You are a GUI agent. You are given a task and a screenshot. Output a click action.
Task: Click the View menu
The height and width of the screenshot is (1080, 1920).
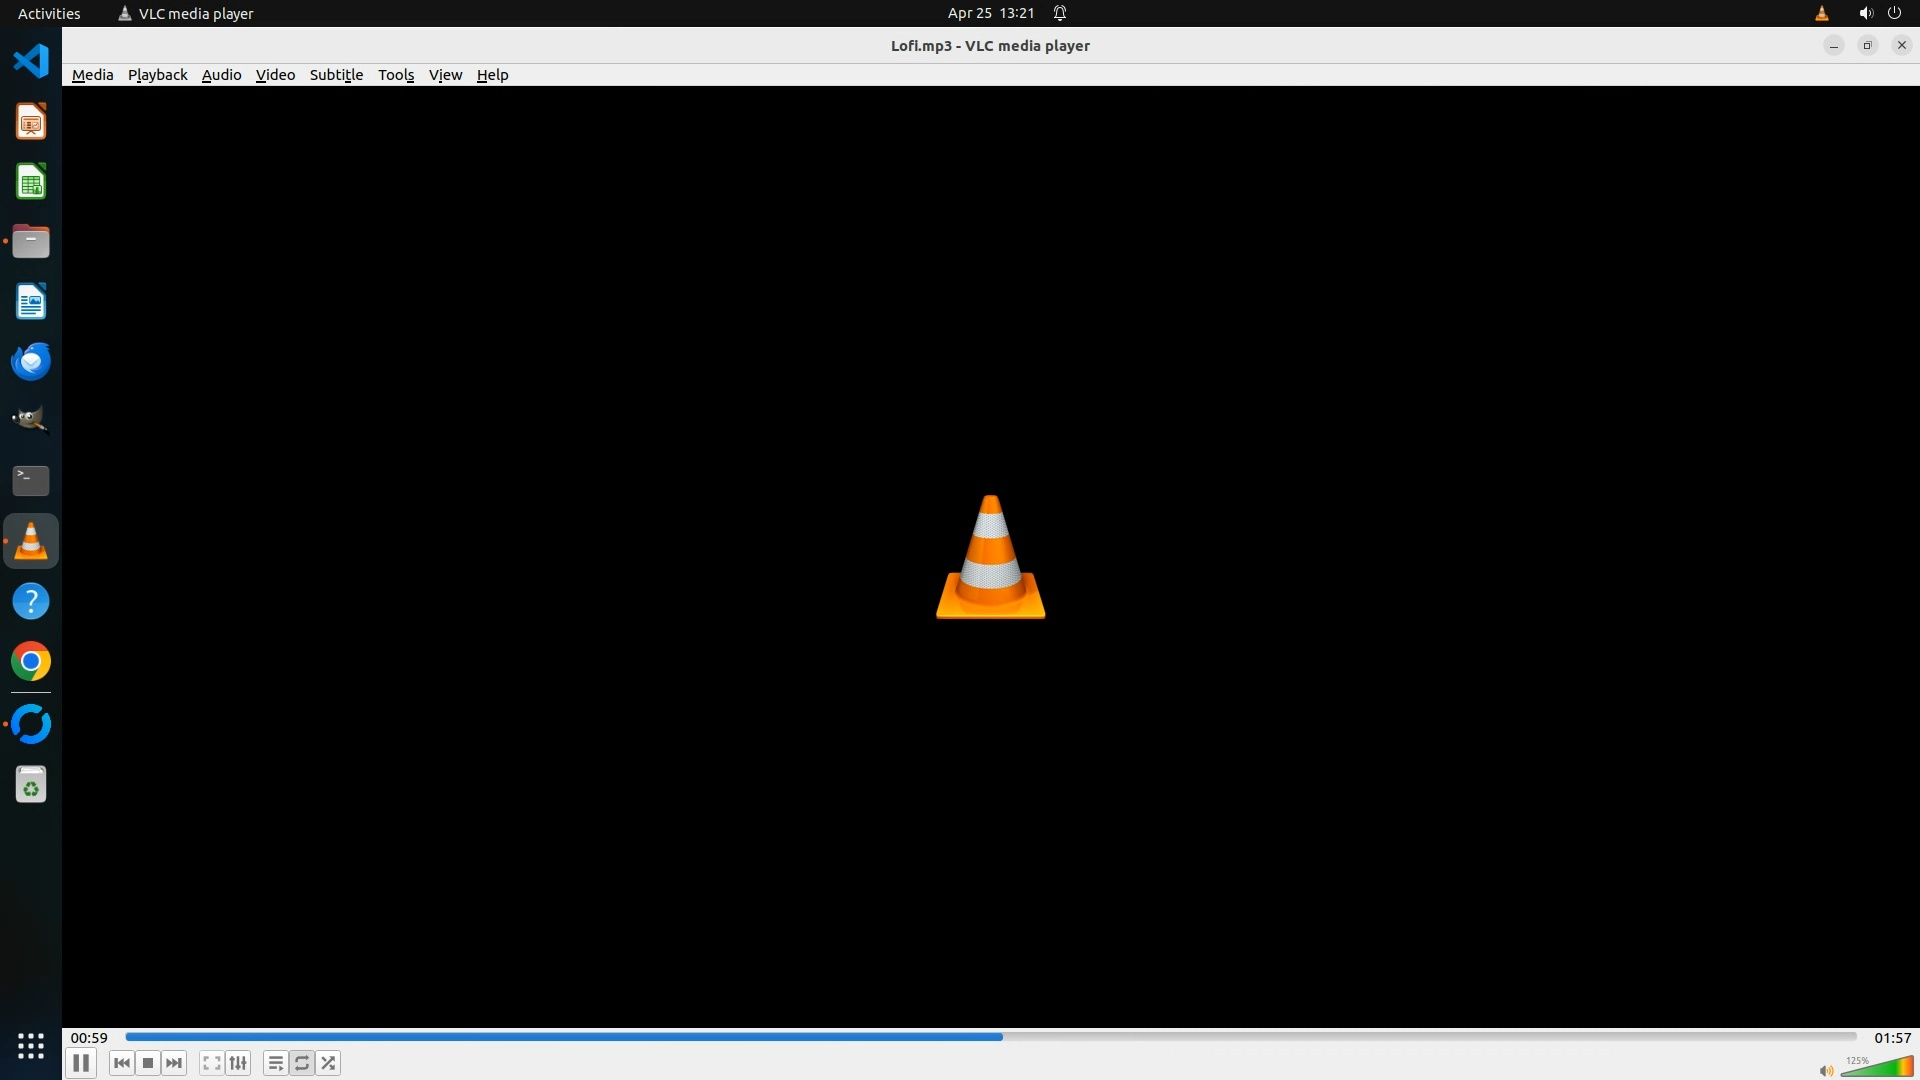[445, 75]
